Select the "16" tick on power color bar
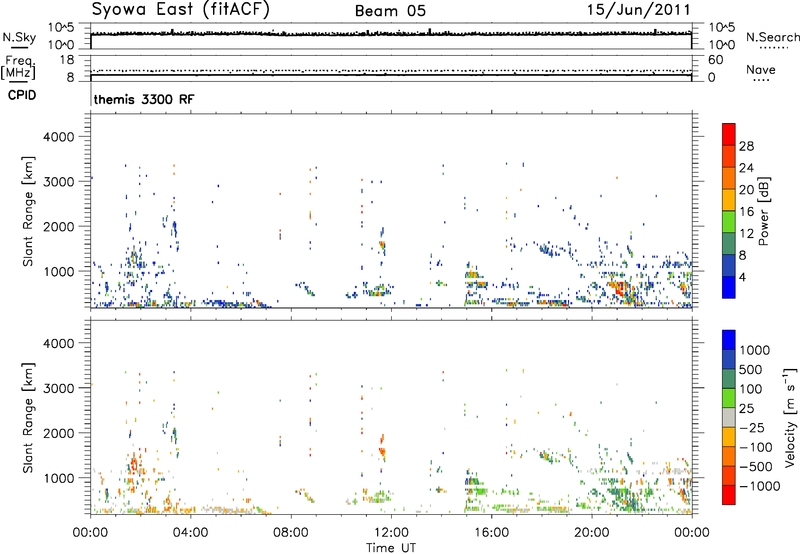 pyautogui.click(x=746, y=212)
